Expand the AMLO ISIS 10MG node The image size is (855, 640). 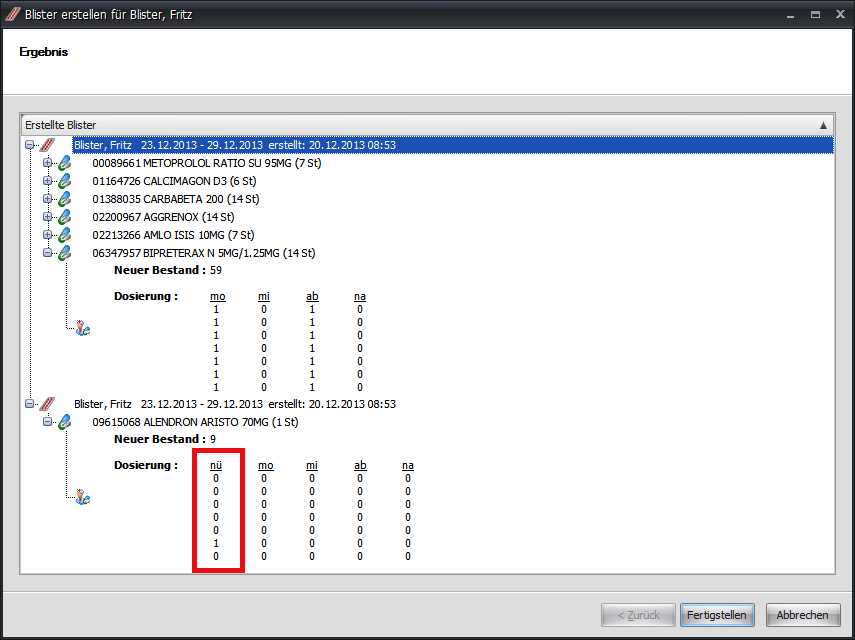pyautogui.click(x=47, y=235)
